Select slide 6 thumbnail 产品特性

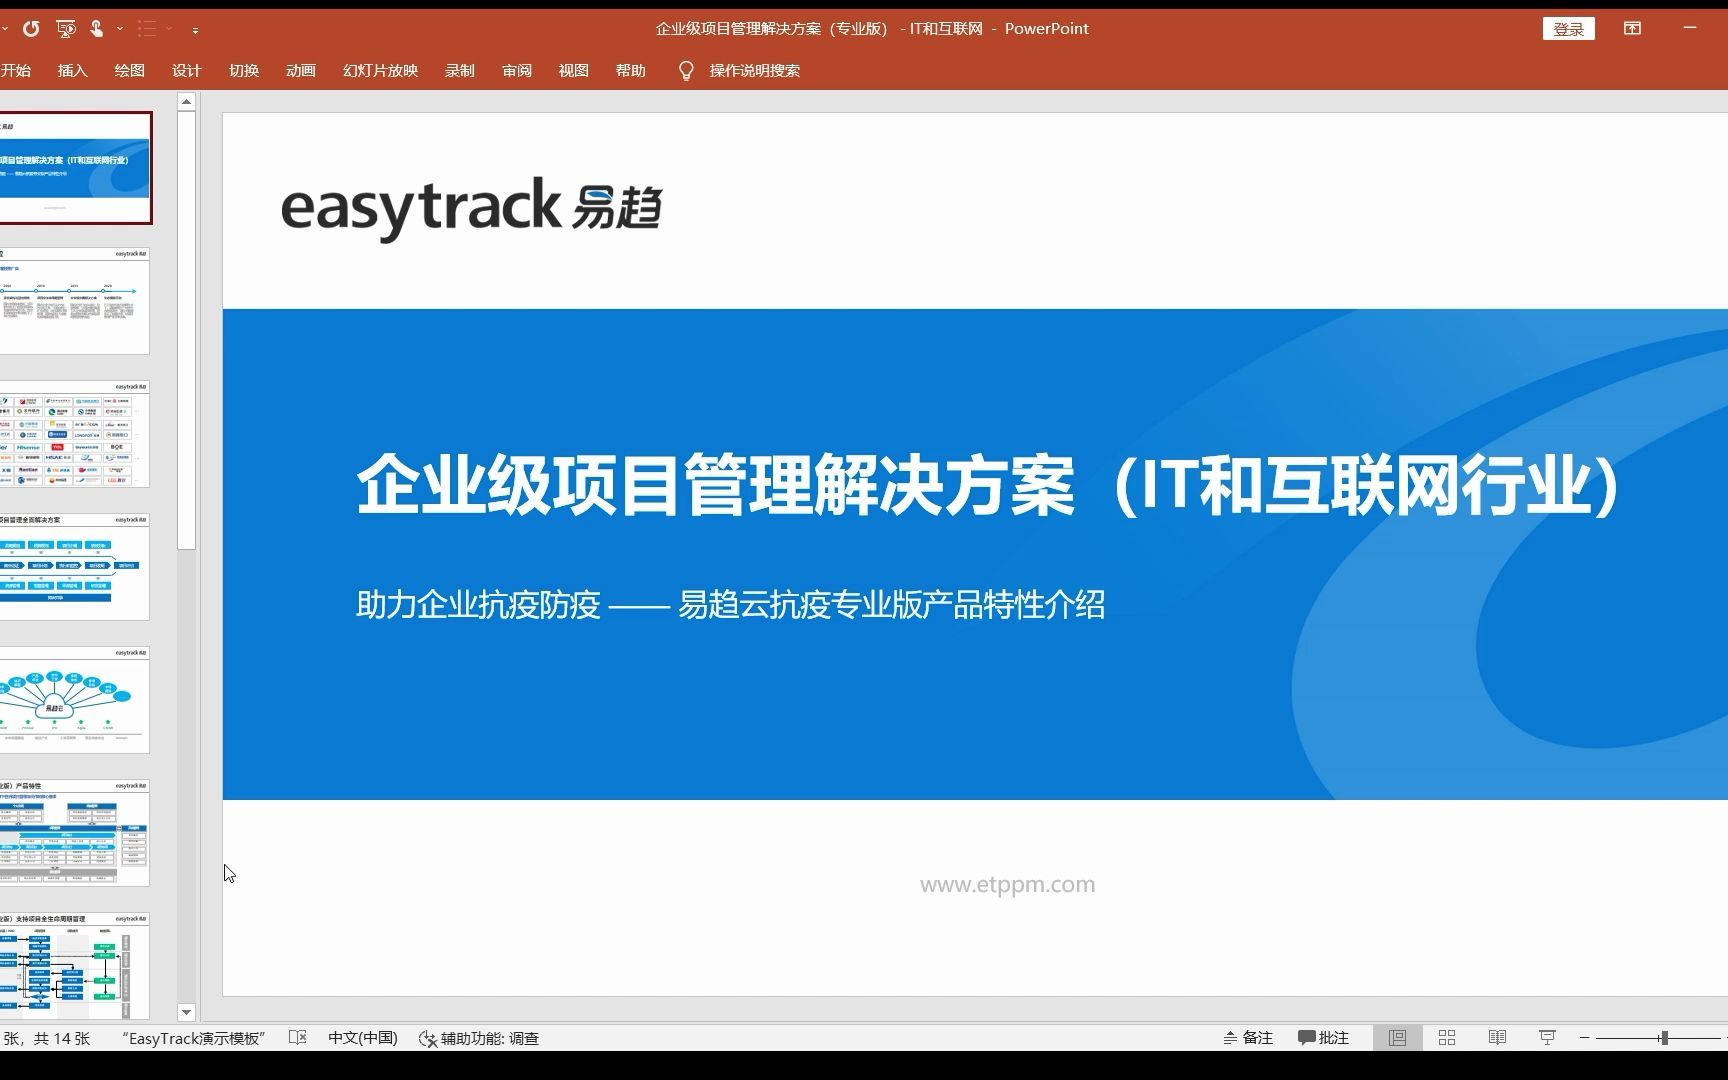coord(74,833)
